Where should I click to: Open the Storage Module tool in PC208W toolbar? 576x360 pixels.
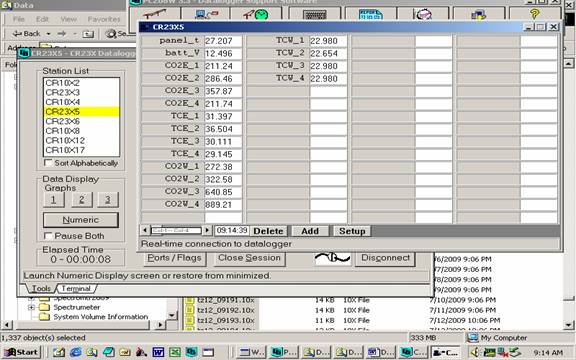479,14
